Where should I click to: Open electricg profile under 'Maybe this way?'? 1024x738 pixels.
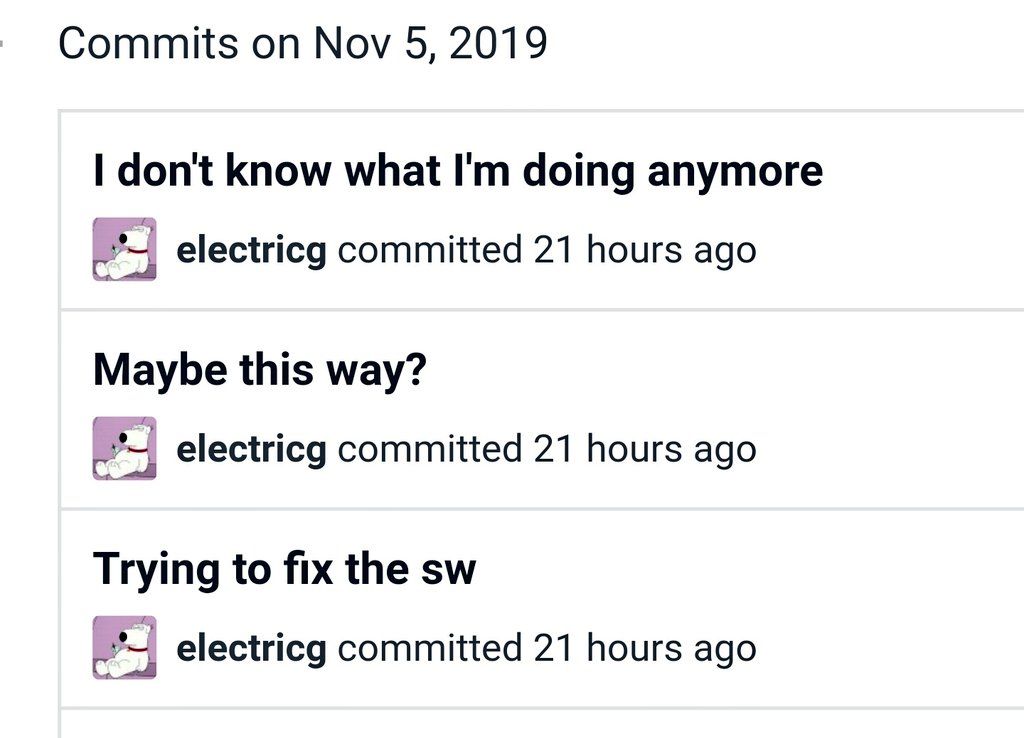251,450
